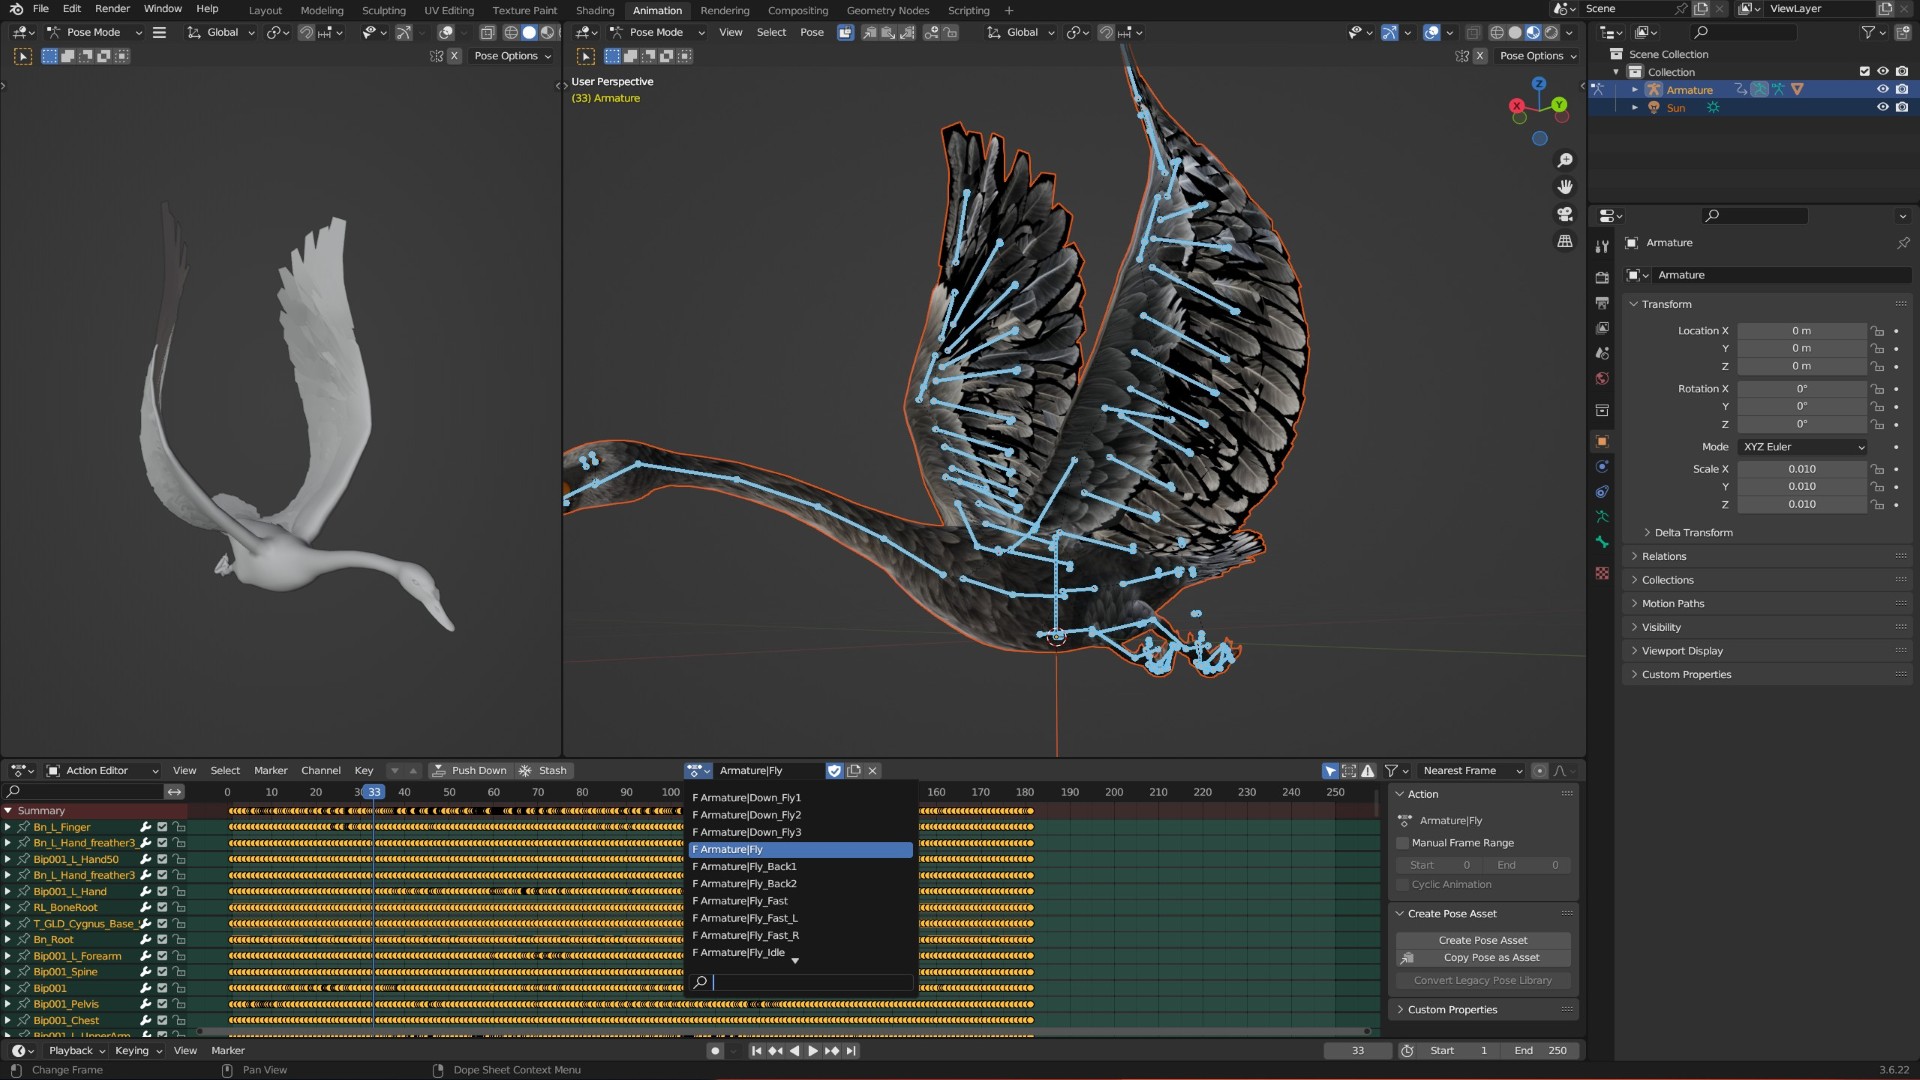Toggle Bn_L_Finger channel mute checkbox

click(x=162, y=828)
